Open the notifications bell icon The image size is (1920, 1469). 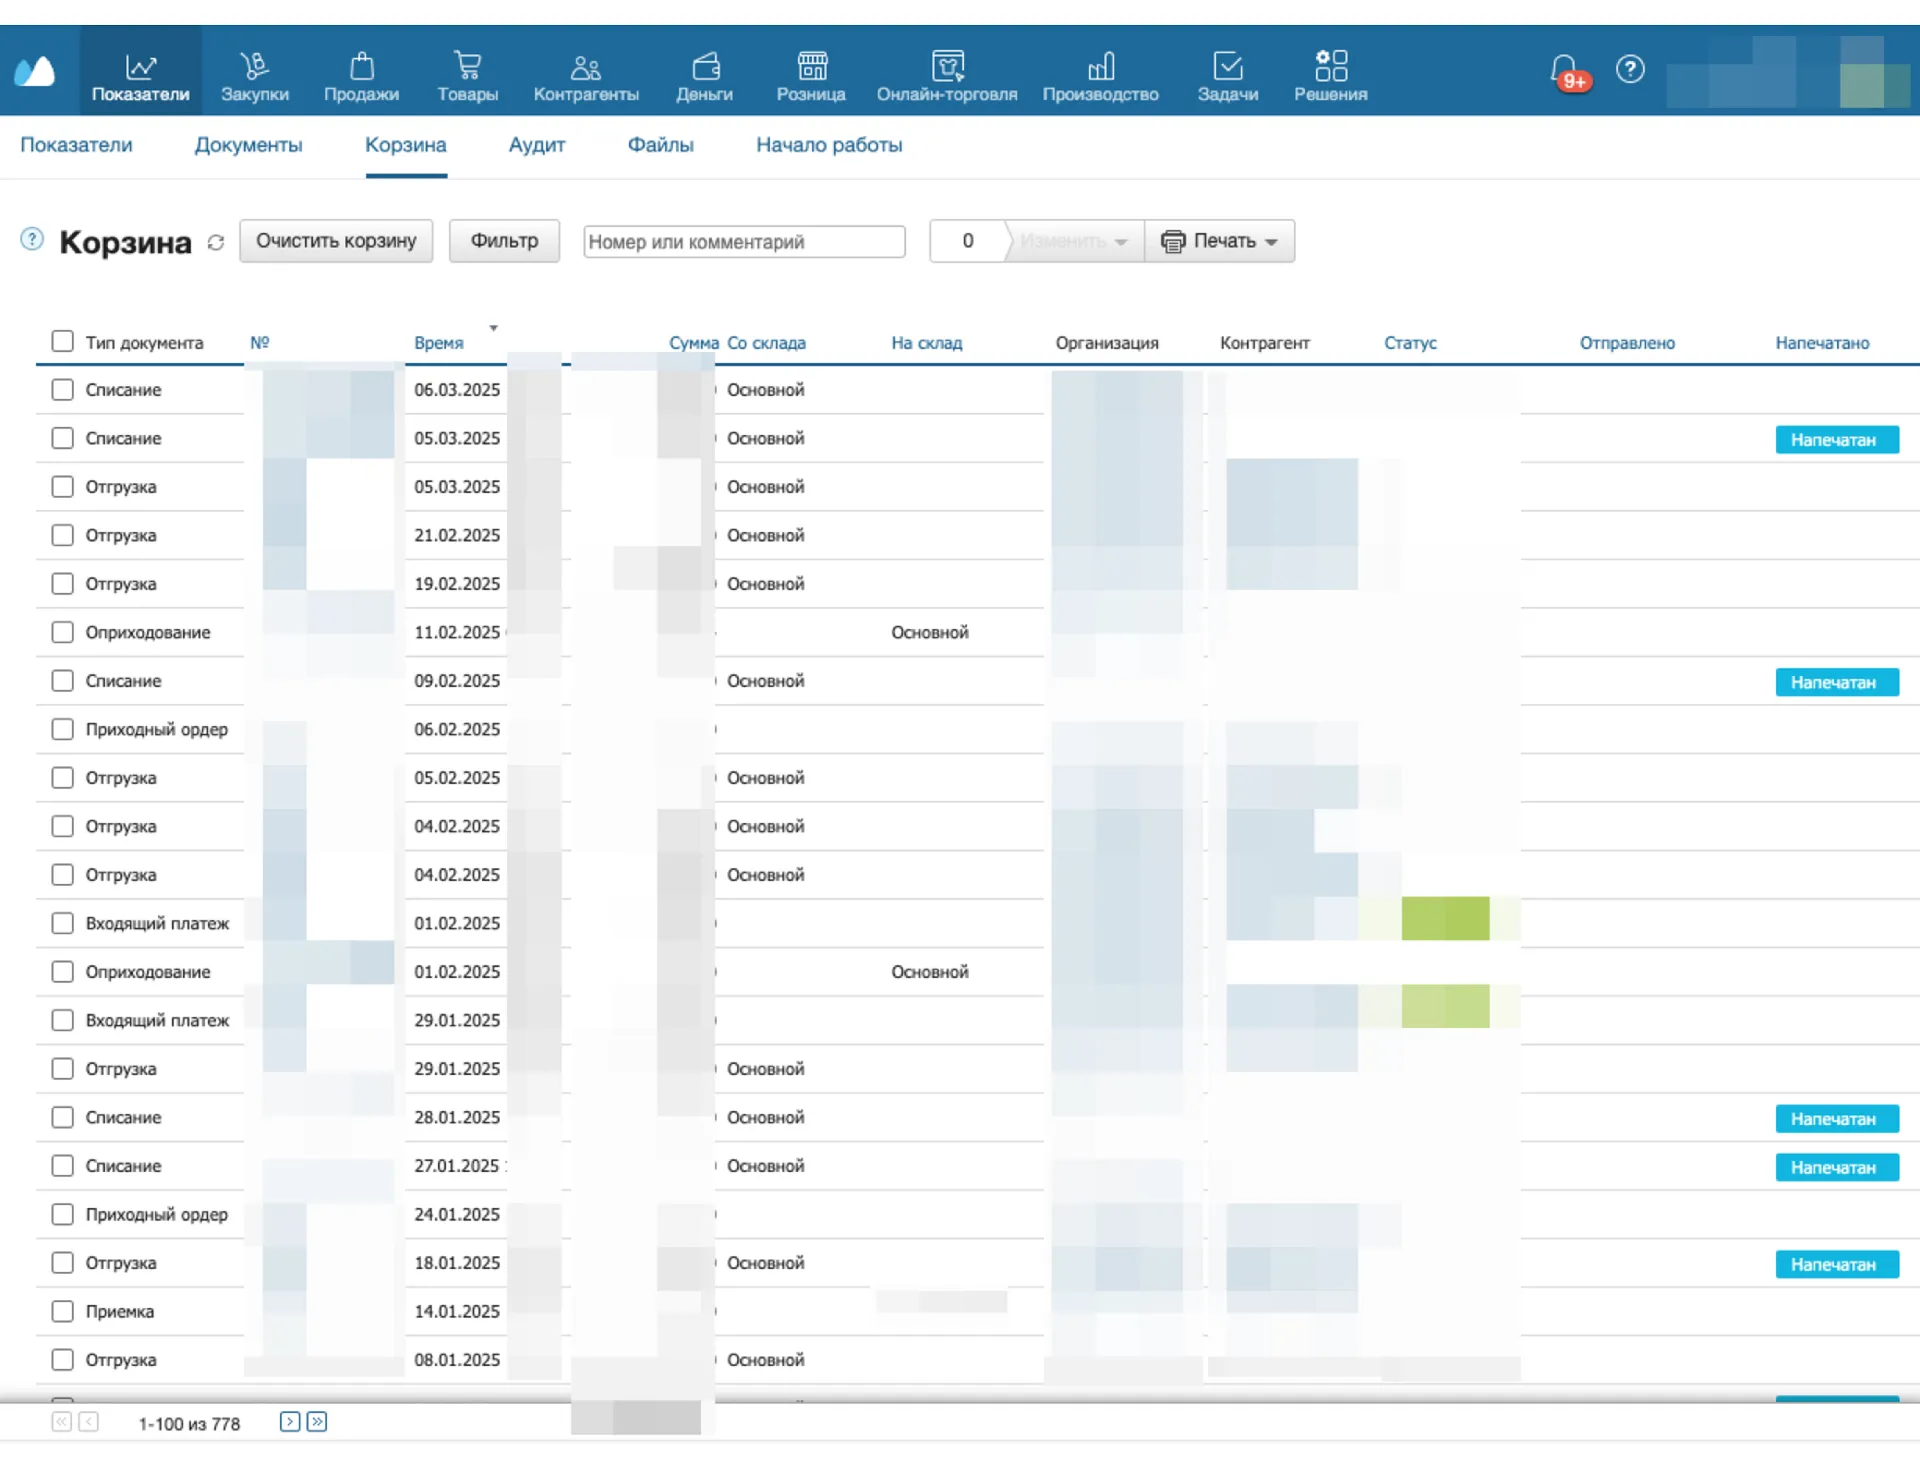click(1564, 69)
